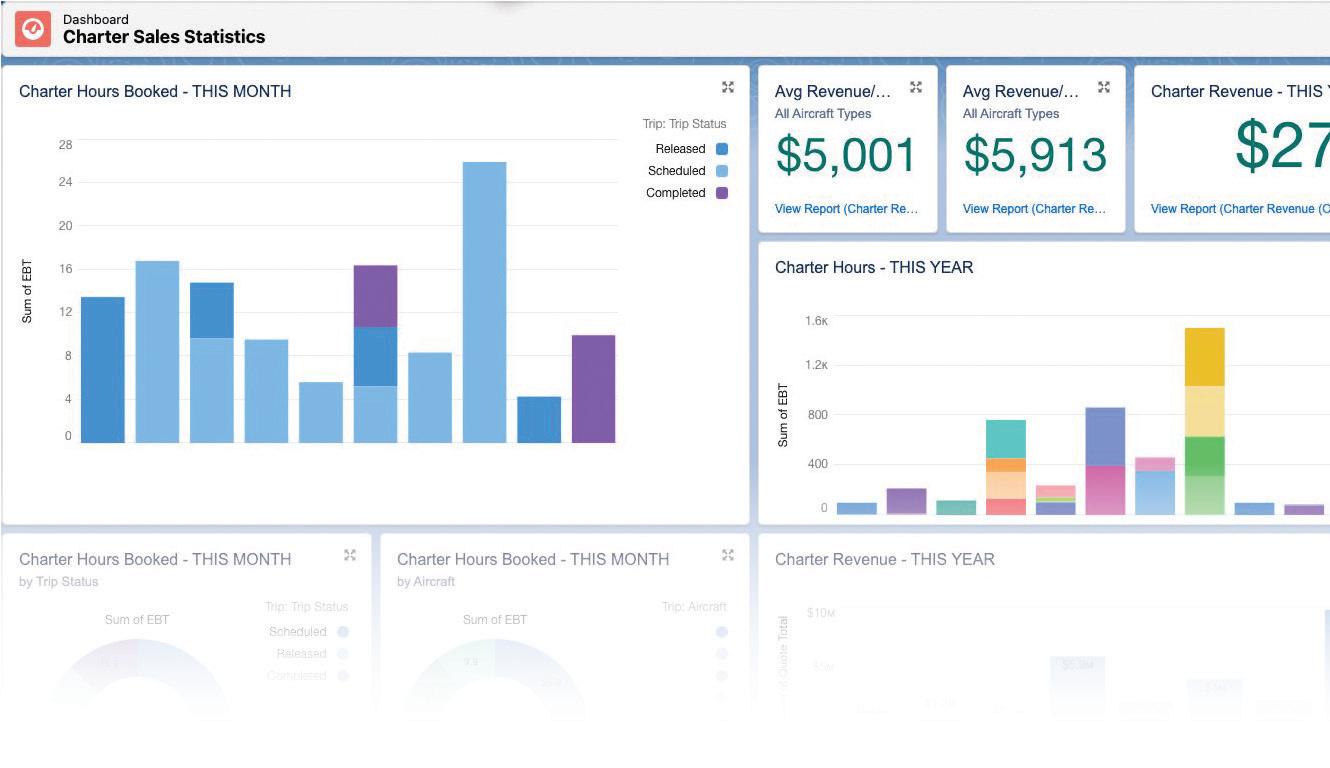Expand the second Avg Revenue card

[1104, 87]
